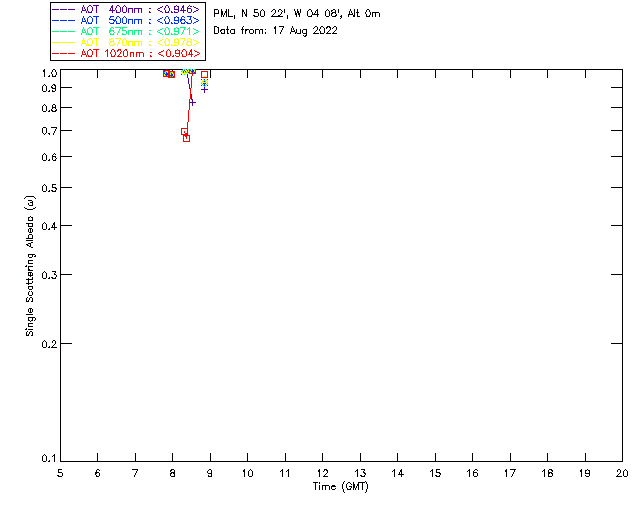The height and width of the screenshot is (512, 640).
Task: Click the x-axis tick label '8'
Action: tap(172, 473)
